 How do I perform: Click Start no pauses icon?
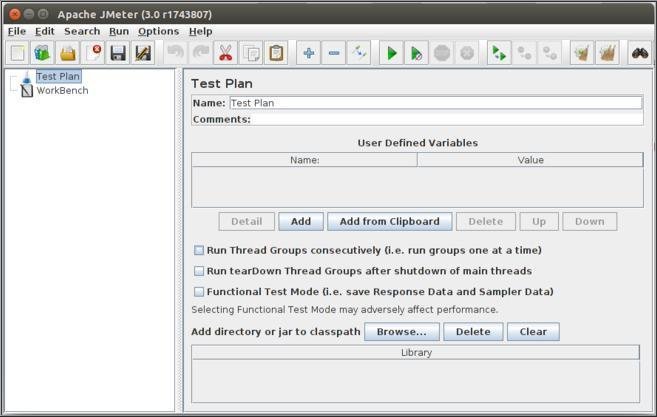click(x=416, y=53)
